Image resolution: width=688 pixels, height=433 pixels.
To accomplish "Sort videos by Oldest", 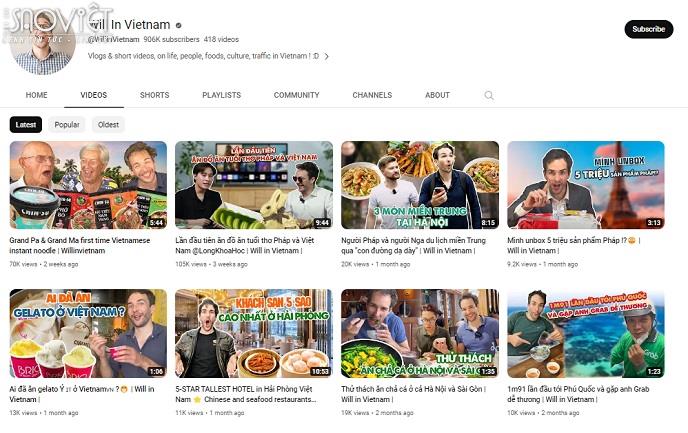I will [x=108, y=125].
